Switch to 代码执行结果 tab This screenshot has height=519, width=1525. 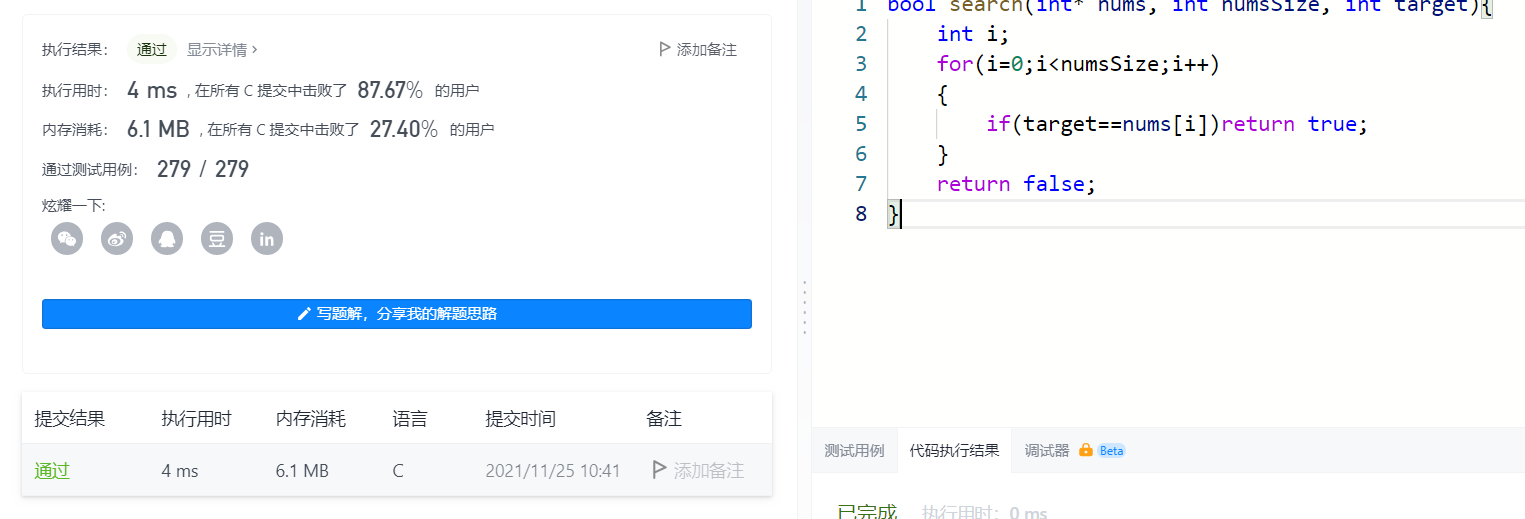pos(954,451)
